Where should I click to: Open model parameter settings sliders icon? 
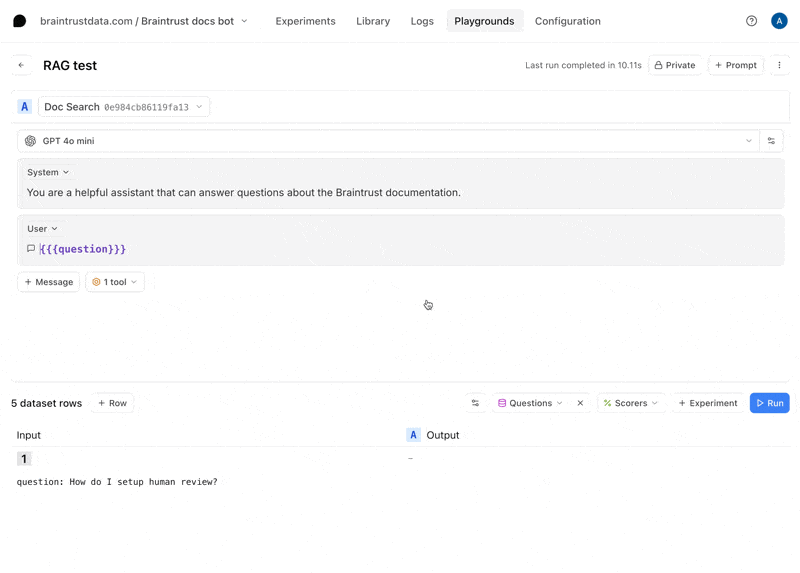click(771, 141)
